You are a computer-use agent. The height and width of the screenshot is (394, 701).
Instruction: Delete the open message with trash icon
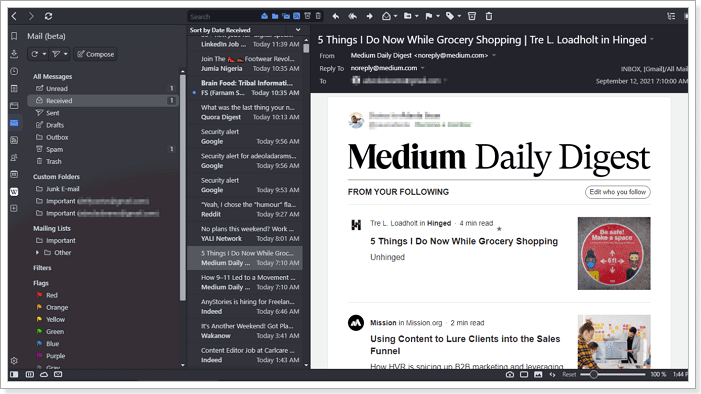[x=489, y=16]
